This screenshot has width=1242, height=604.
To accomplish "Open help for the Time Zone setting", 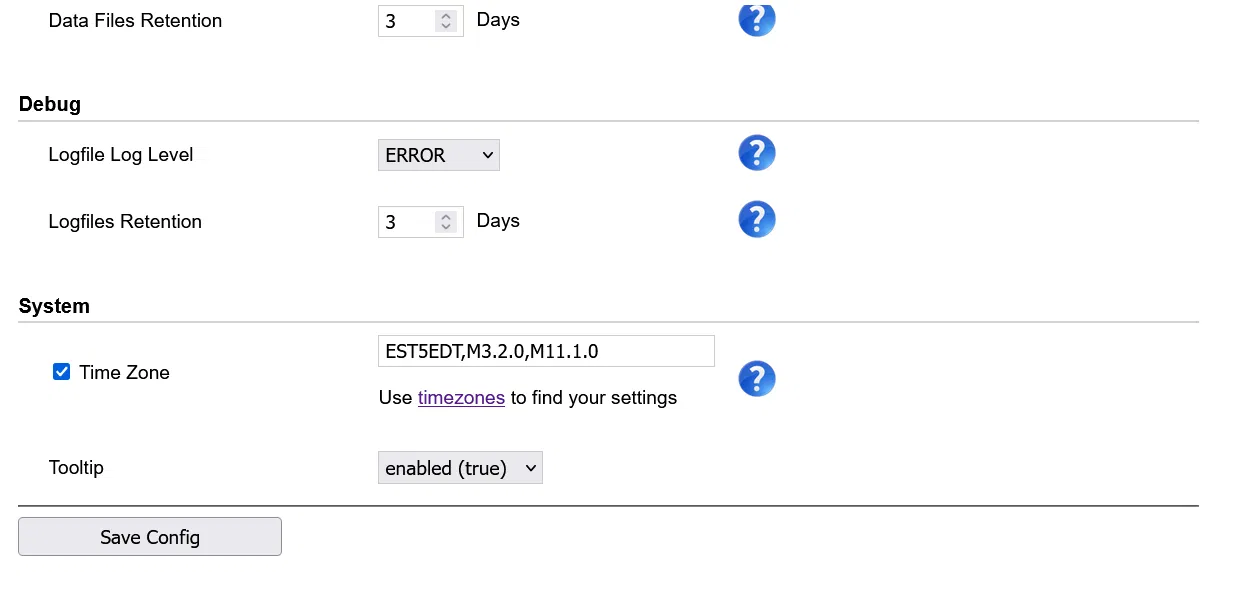I will coord(757,379).
